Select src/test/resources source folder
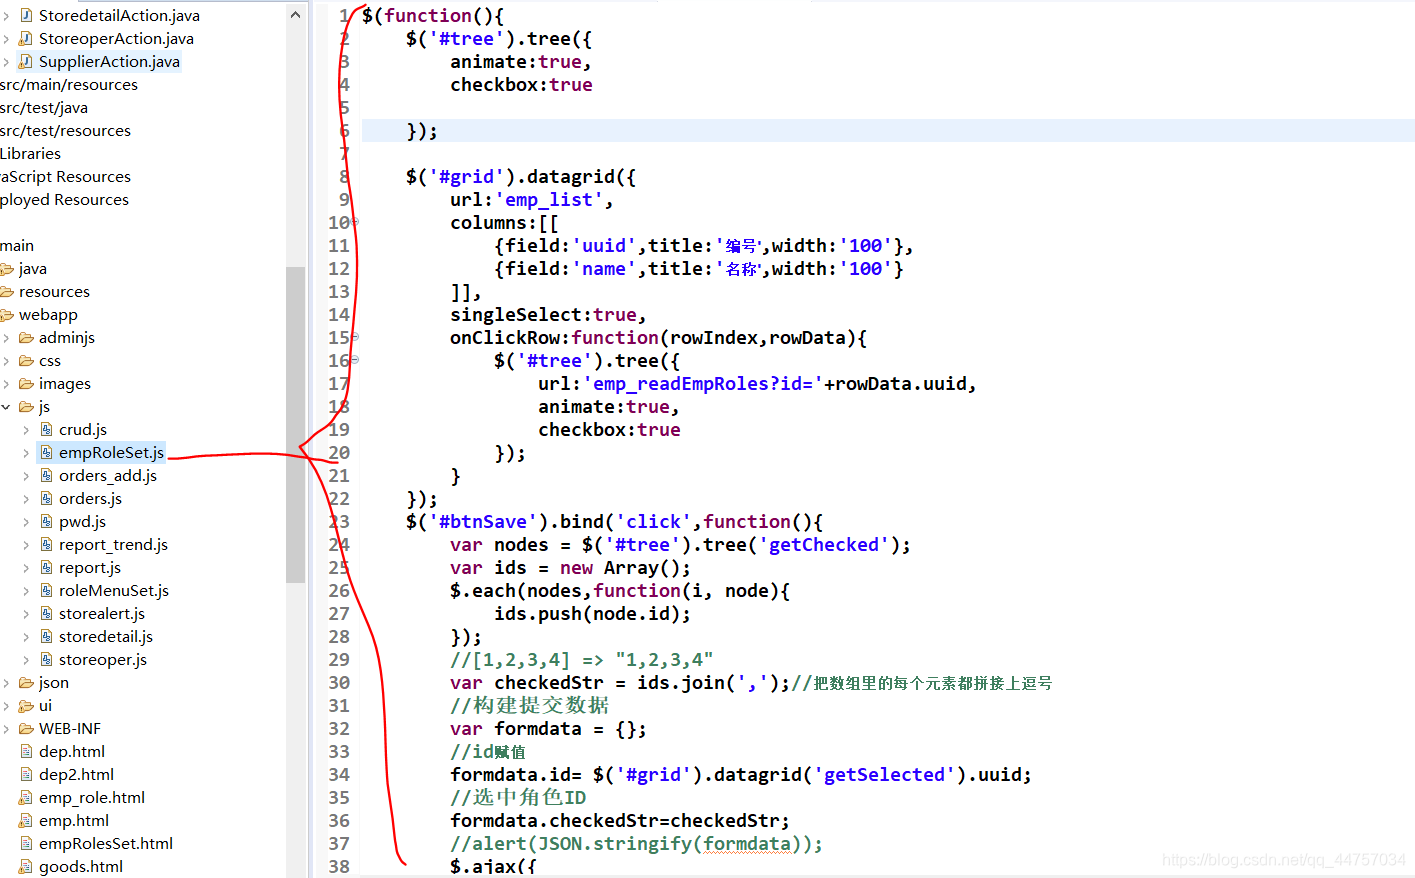The width and height of the screenshot is (1415, 878). click(x=65, y=130)
